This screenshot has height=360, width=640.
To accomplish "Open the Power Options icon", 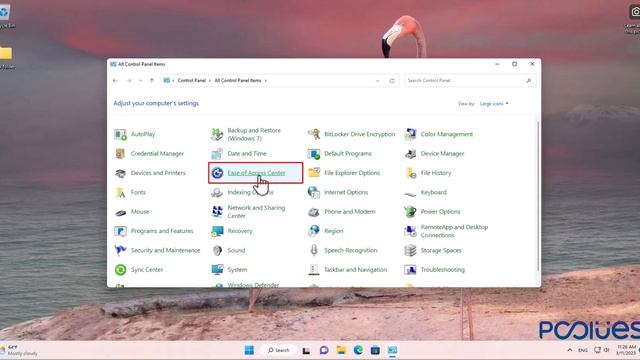I will click(x=410, y=212).
